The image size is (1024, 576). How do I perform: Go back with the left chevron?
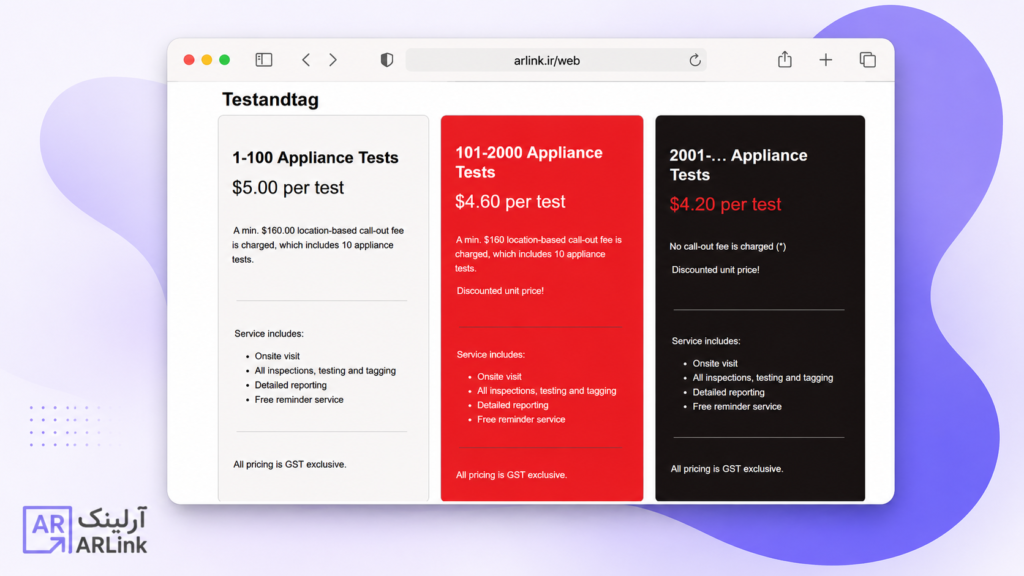point(306,60)
